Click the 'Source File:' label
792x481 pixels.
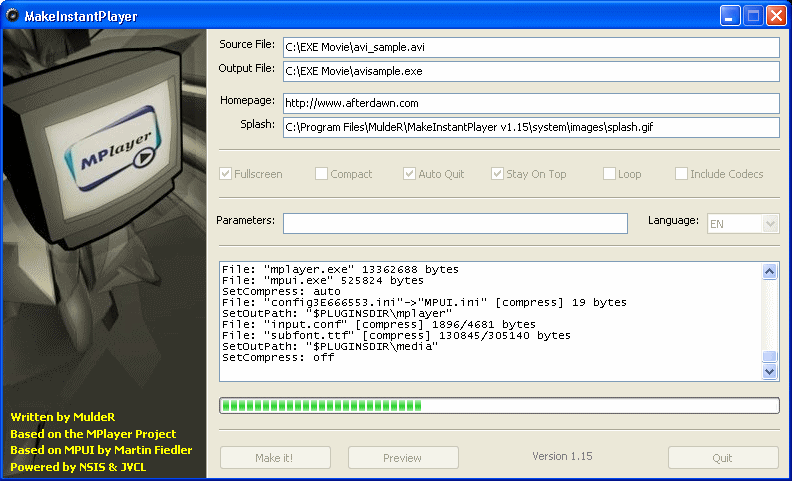coord(247,44)
